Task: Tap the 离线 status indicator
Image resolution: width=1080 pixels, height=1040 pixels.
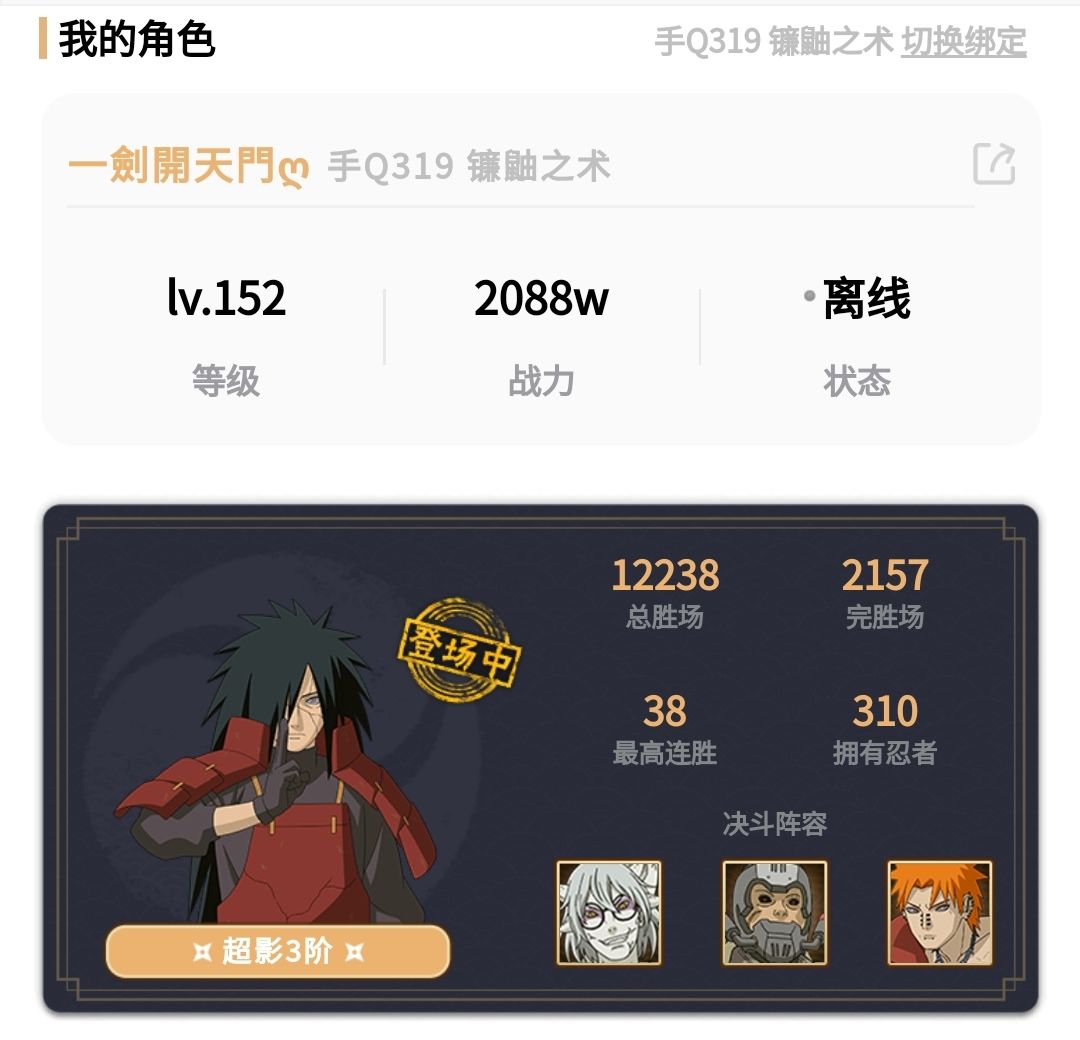Action: 858,298
